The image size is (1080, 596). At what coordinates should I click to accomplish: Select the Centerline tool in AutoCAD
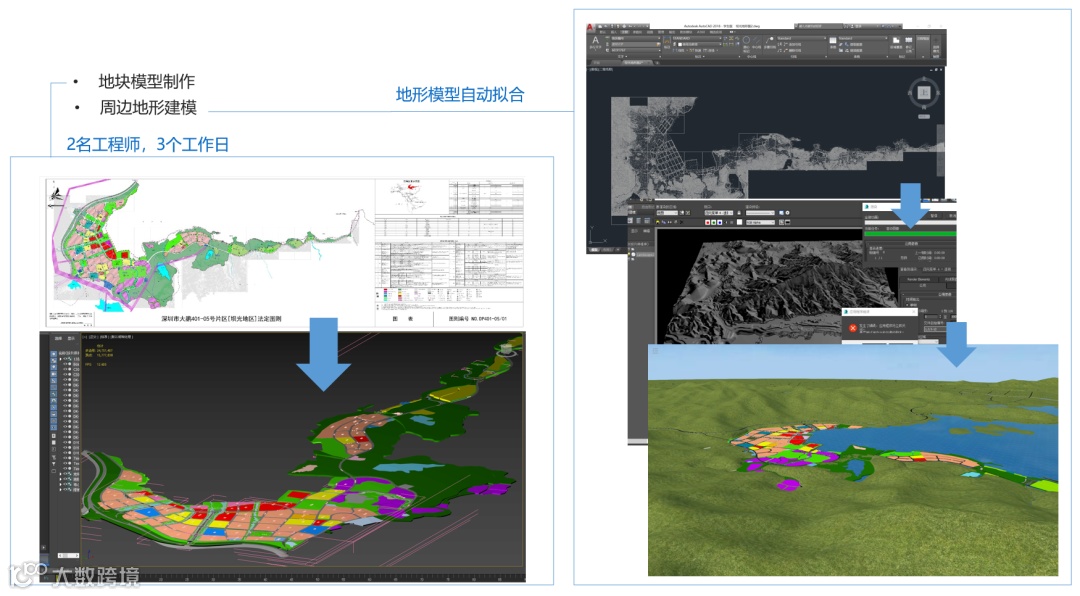pyautogui.click(x=756, y=41)
